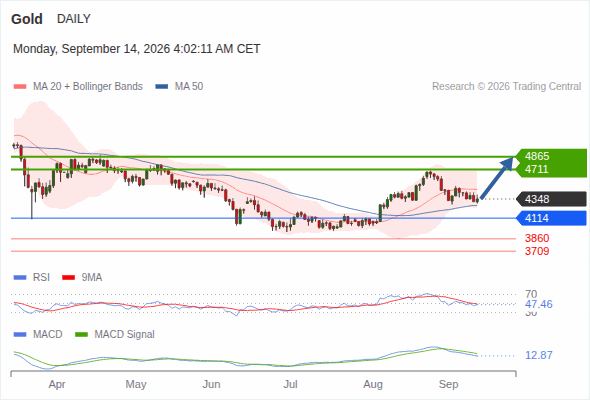Click the RSI legend blue marker
The height and width of the screenshot is (400, 590).
pyautogui.click(x=20, y=278)
